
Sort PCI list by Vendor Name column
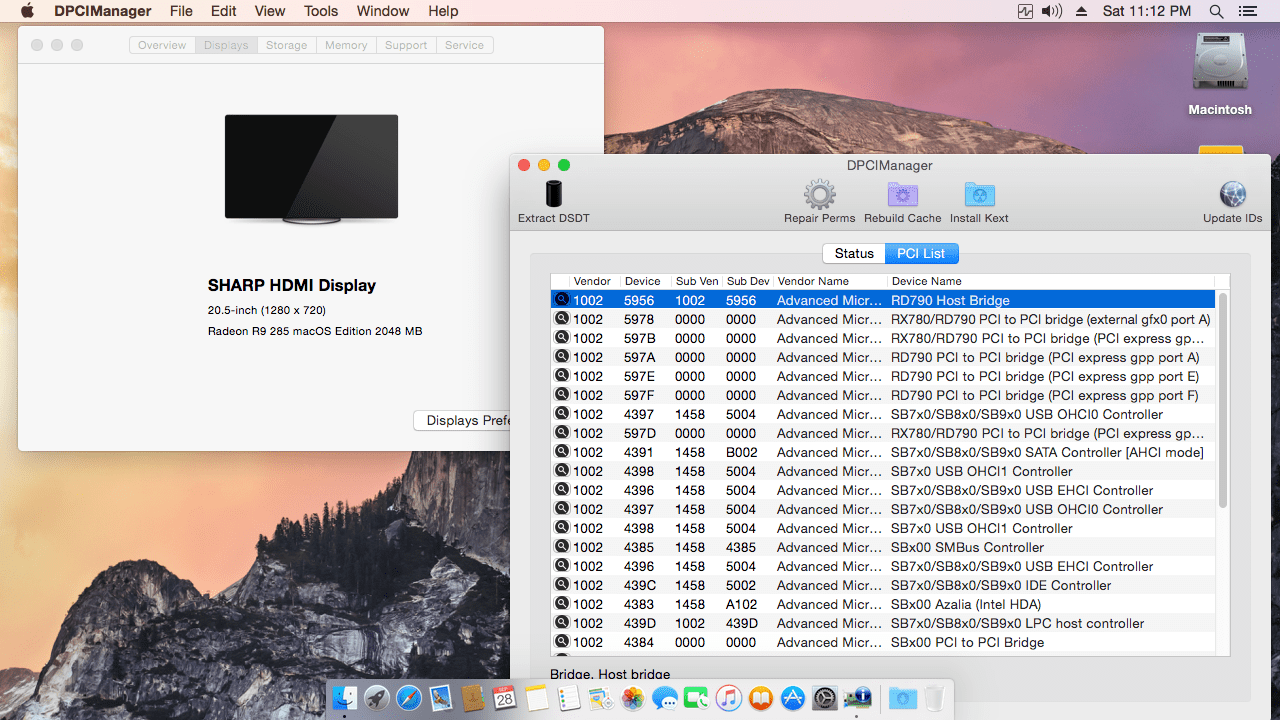[830, 281]
